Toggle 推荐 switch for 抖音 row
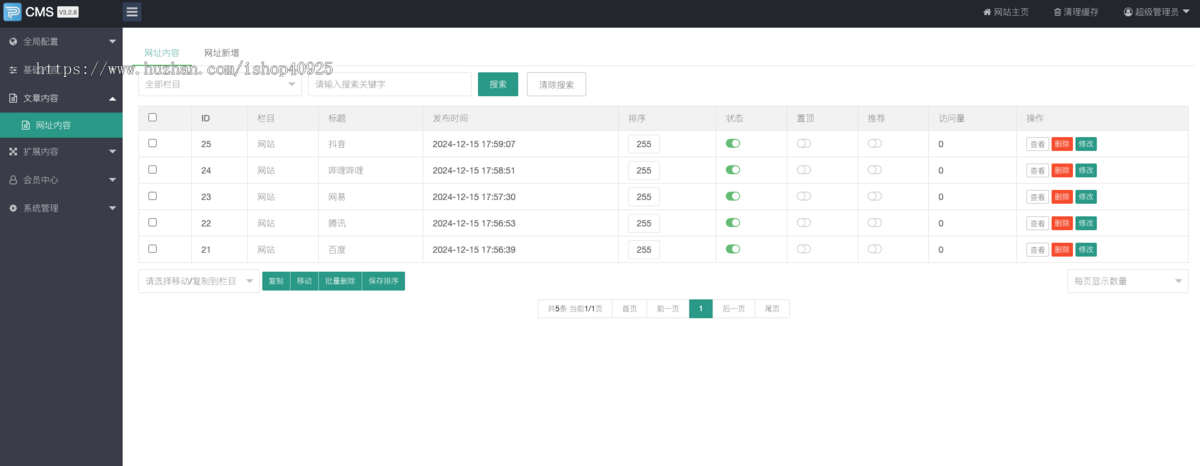Viewport: 1200px width, 466px height. click(x=875, y=144)
